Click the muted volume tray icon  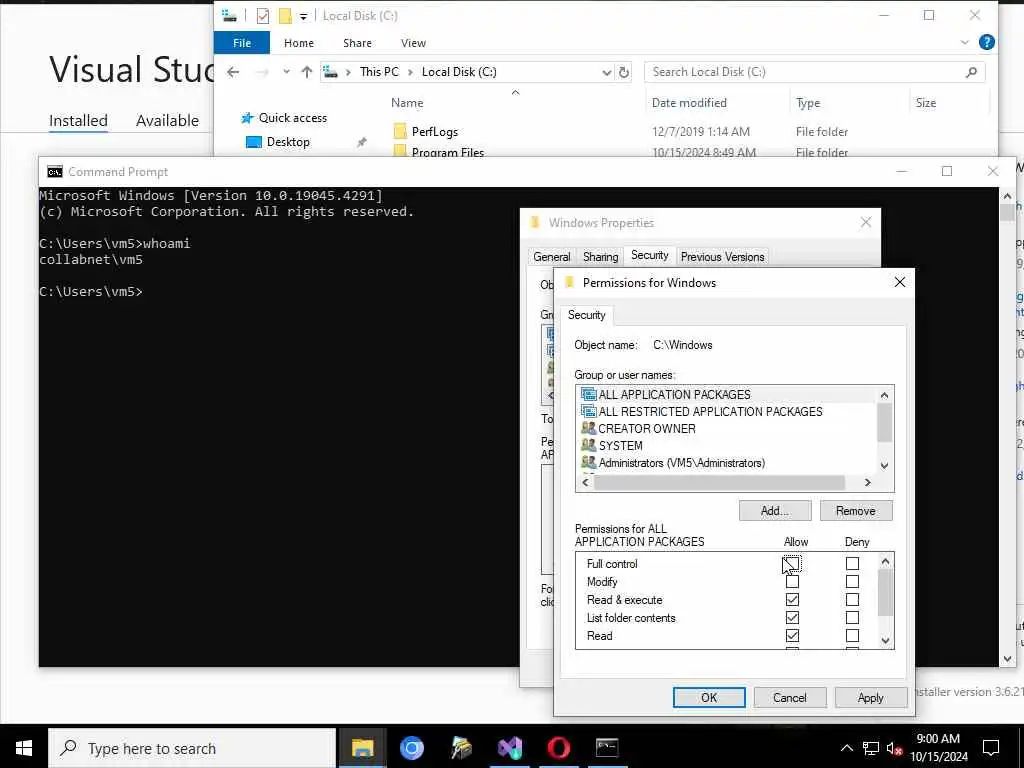(894, 748)
